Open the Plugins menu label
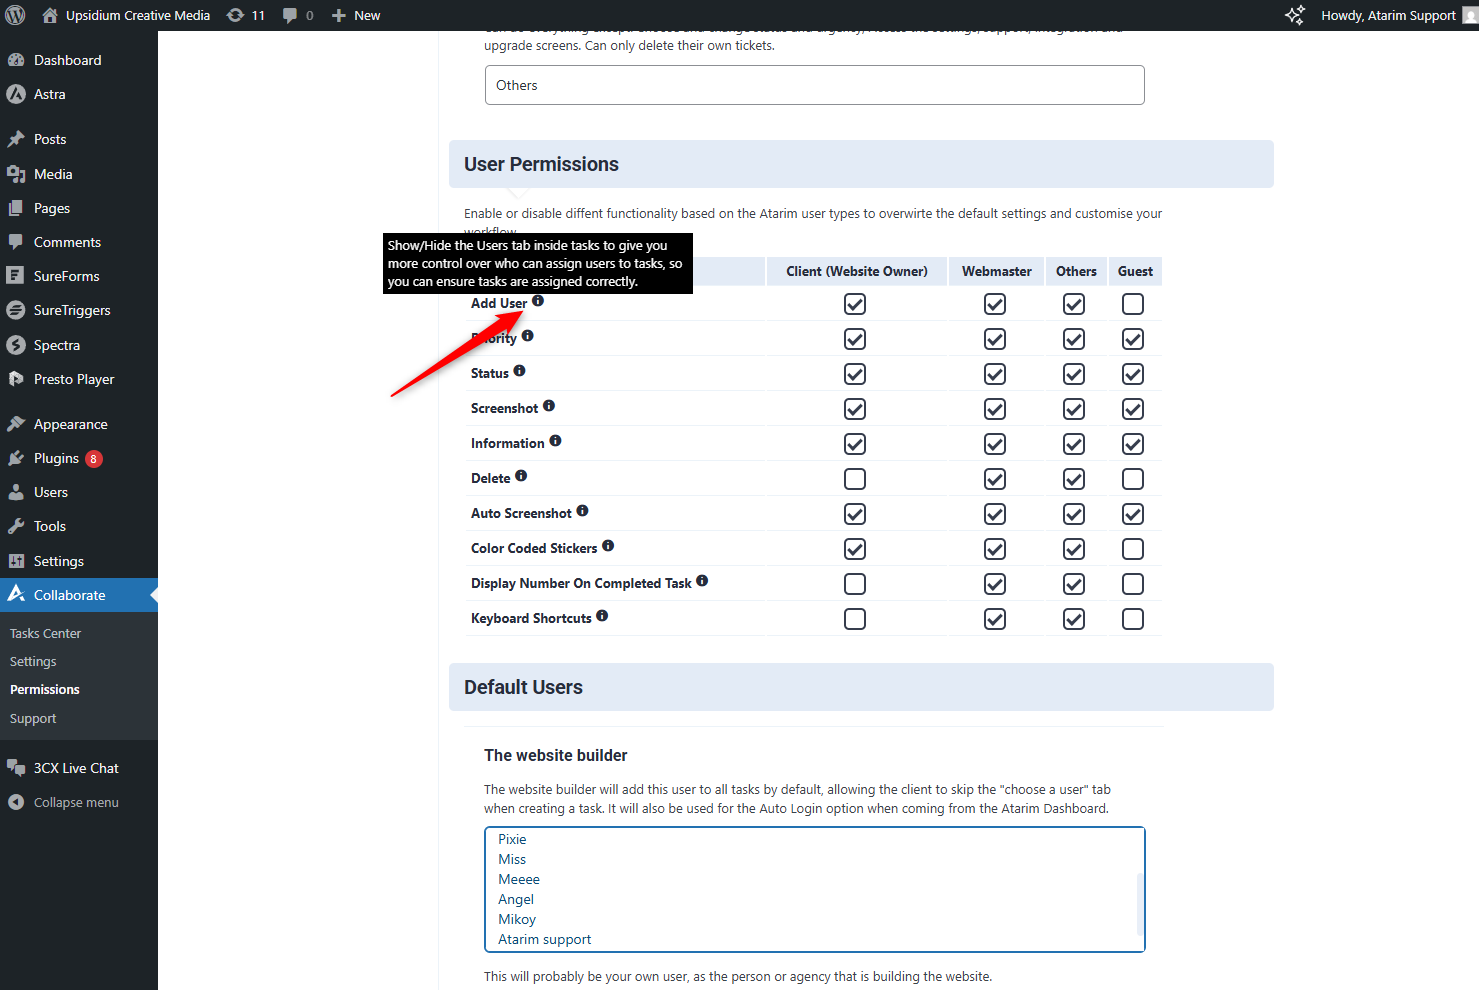This screenshot has height=990, width=1479. [56, 458]
